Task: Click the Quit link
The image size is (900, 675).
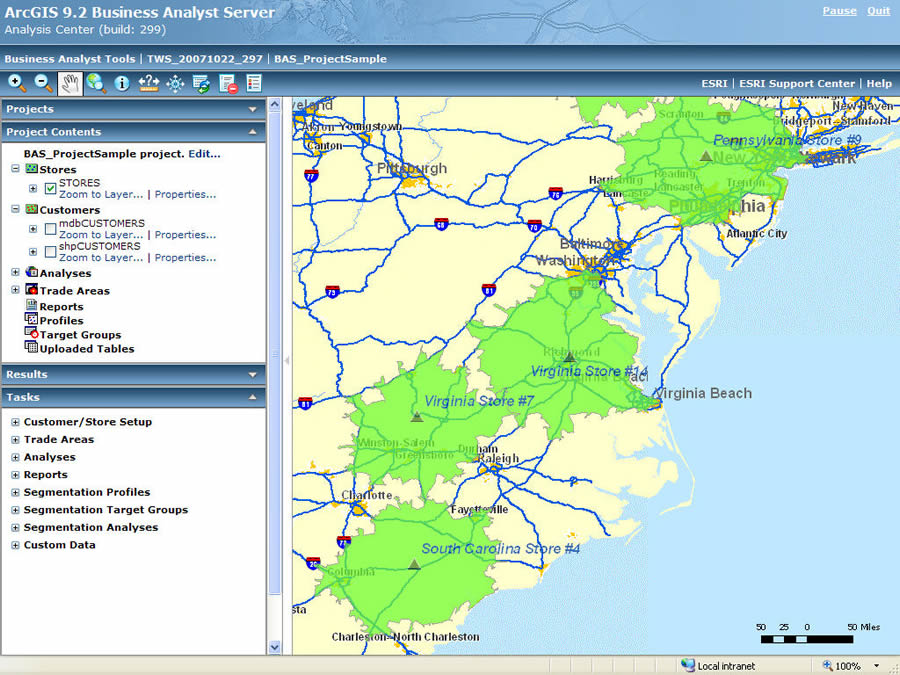Action: click(x=878, y=11)
